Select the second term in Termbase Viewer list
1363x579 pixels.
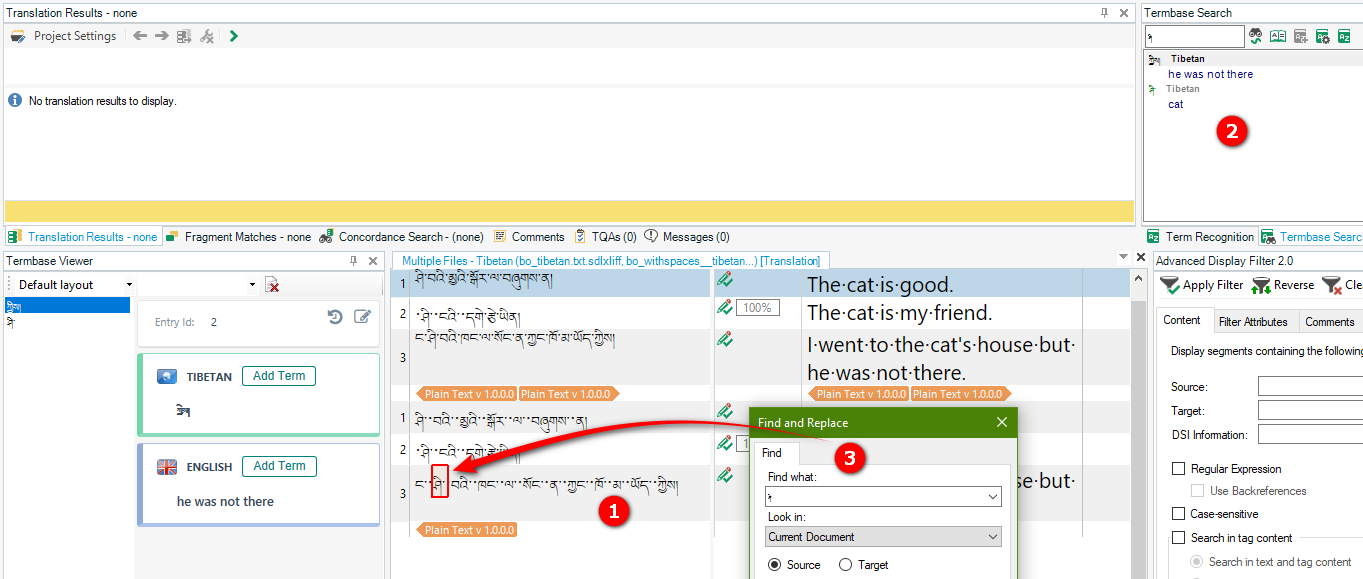pos(67,322)
